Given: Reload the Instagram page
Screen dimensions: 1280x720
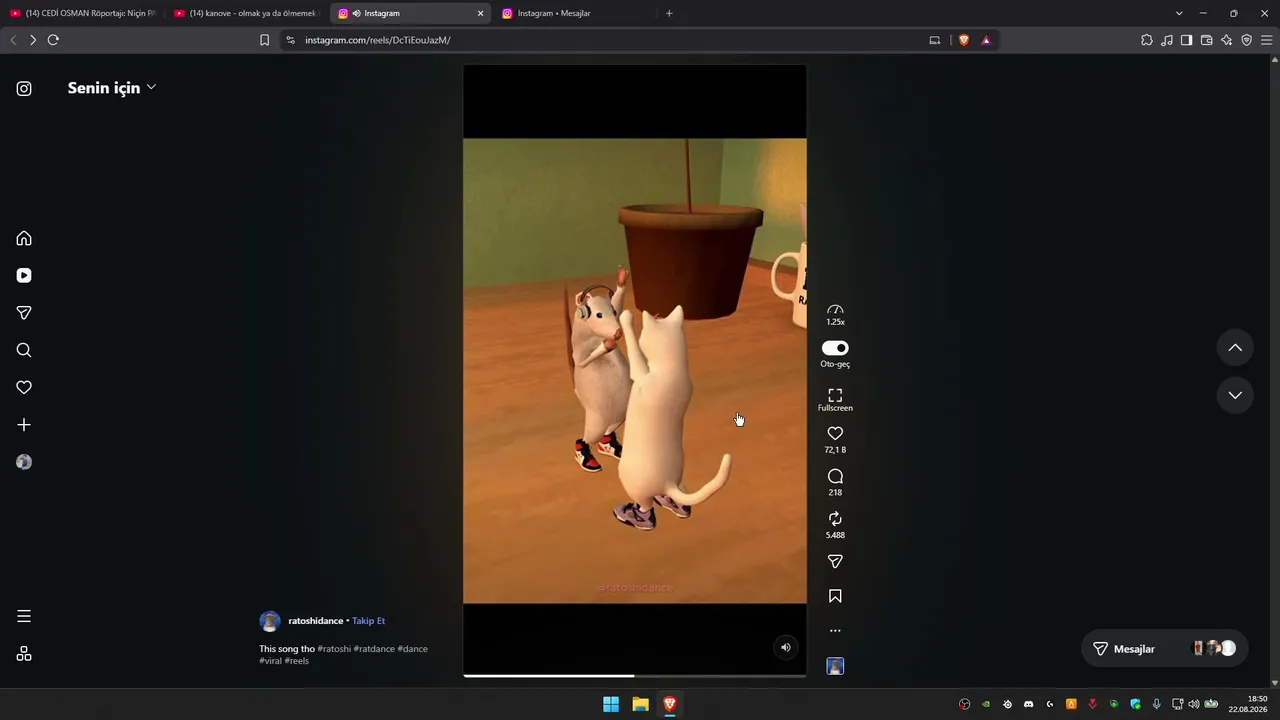Looking at the screenshot, I should click(x=53, y=40).
